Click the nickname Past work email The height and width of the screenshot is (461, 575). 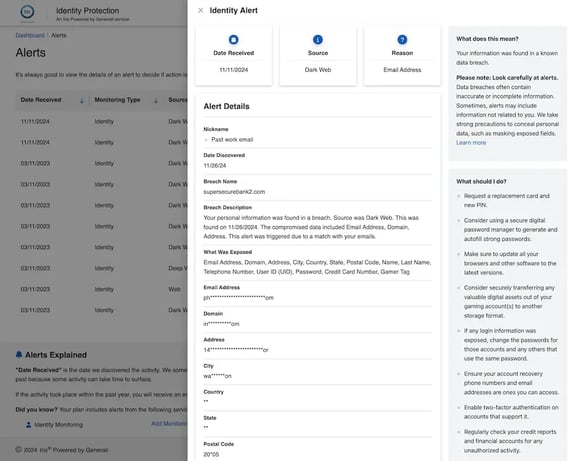pos(232,139)
